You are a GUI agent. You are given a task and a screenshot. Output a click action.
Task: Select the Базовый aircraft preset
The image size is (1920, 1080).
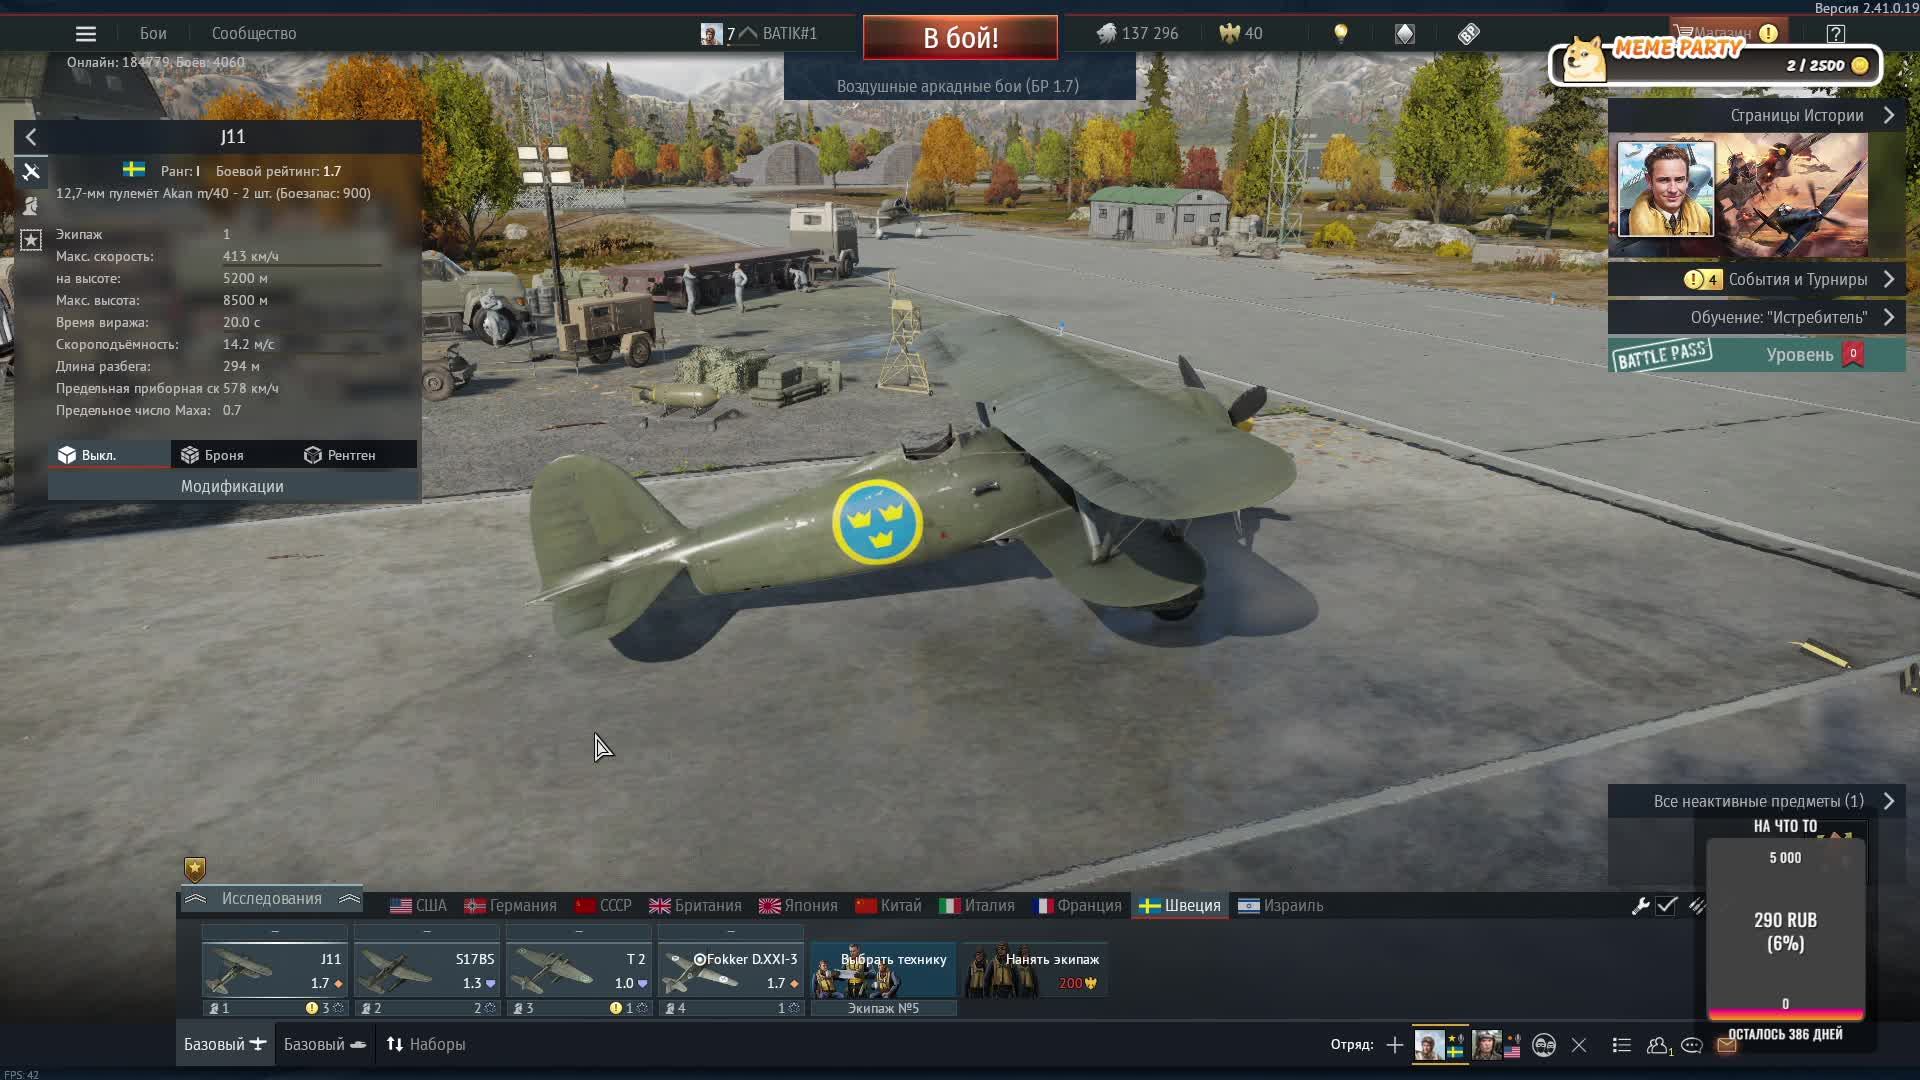225,1044
